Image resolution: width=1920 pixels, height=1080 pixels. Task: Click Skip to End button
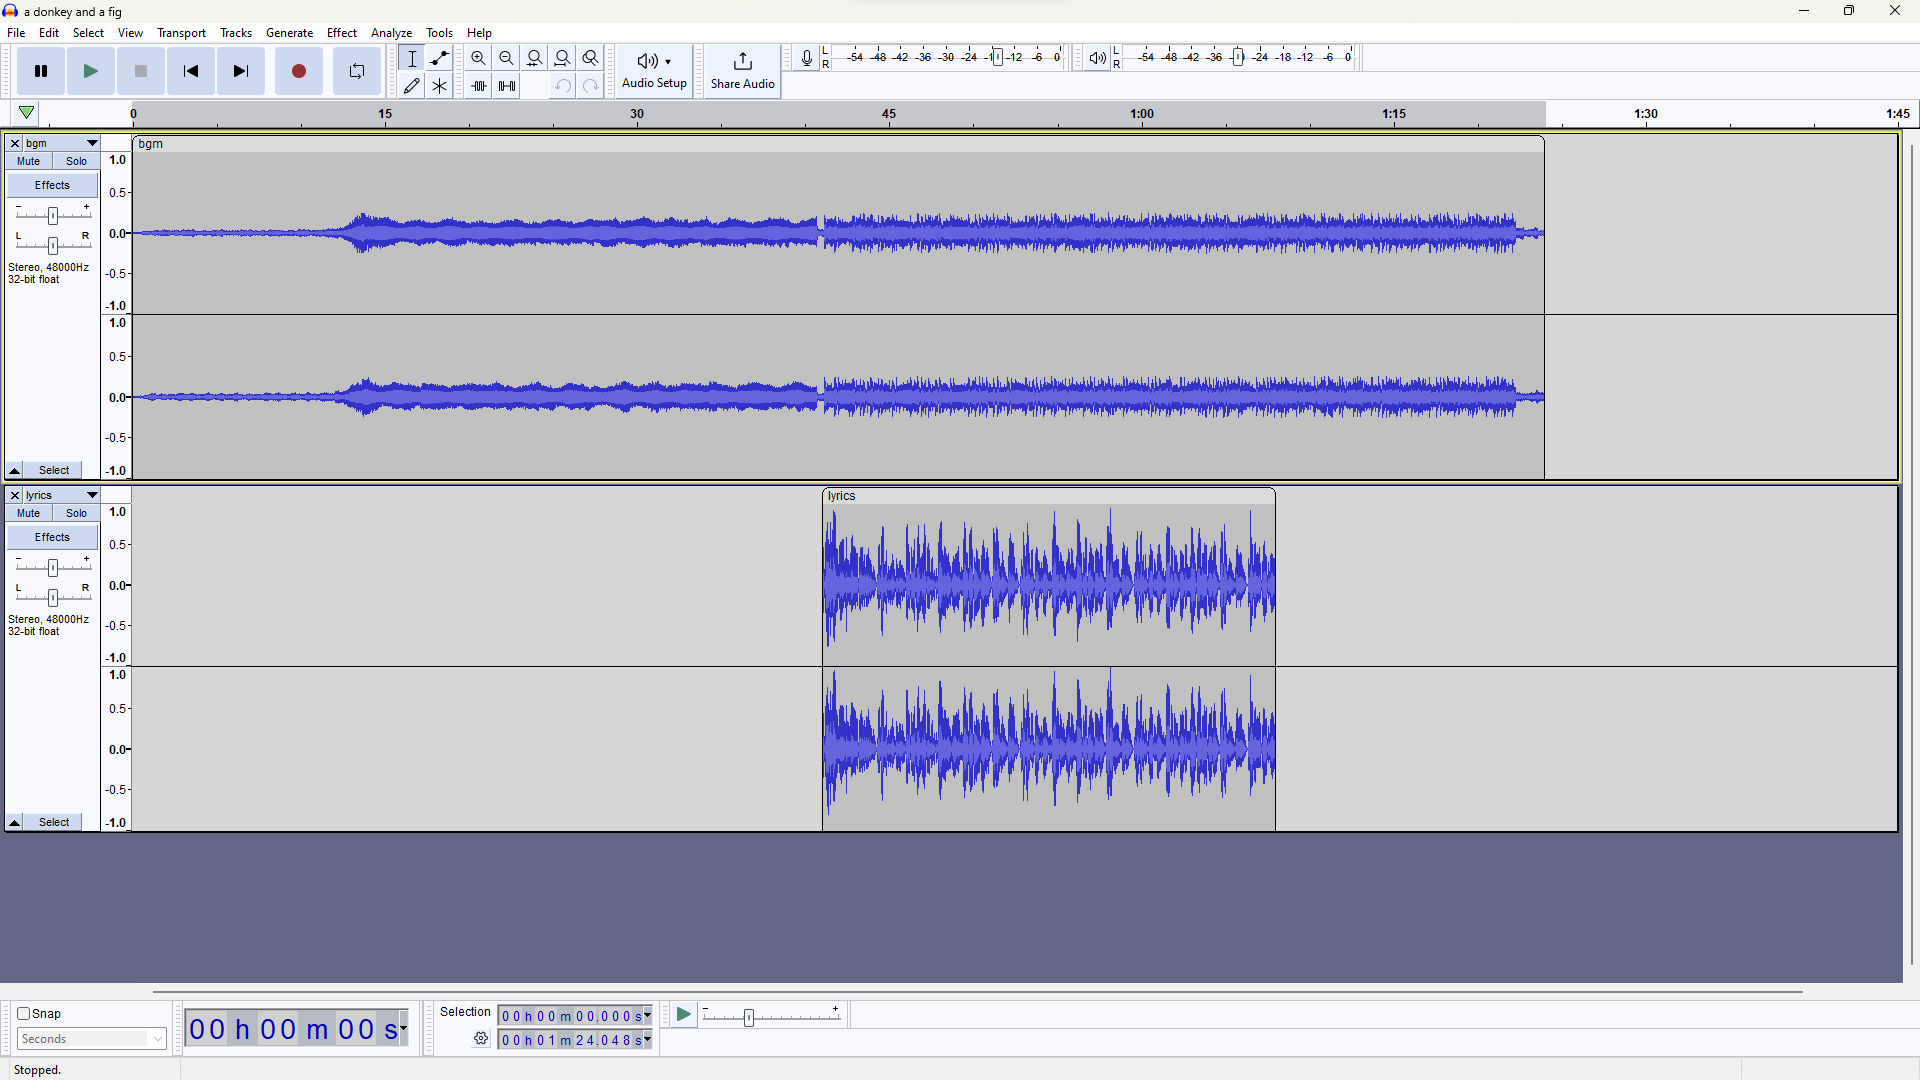click(241, 71)
